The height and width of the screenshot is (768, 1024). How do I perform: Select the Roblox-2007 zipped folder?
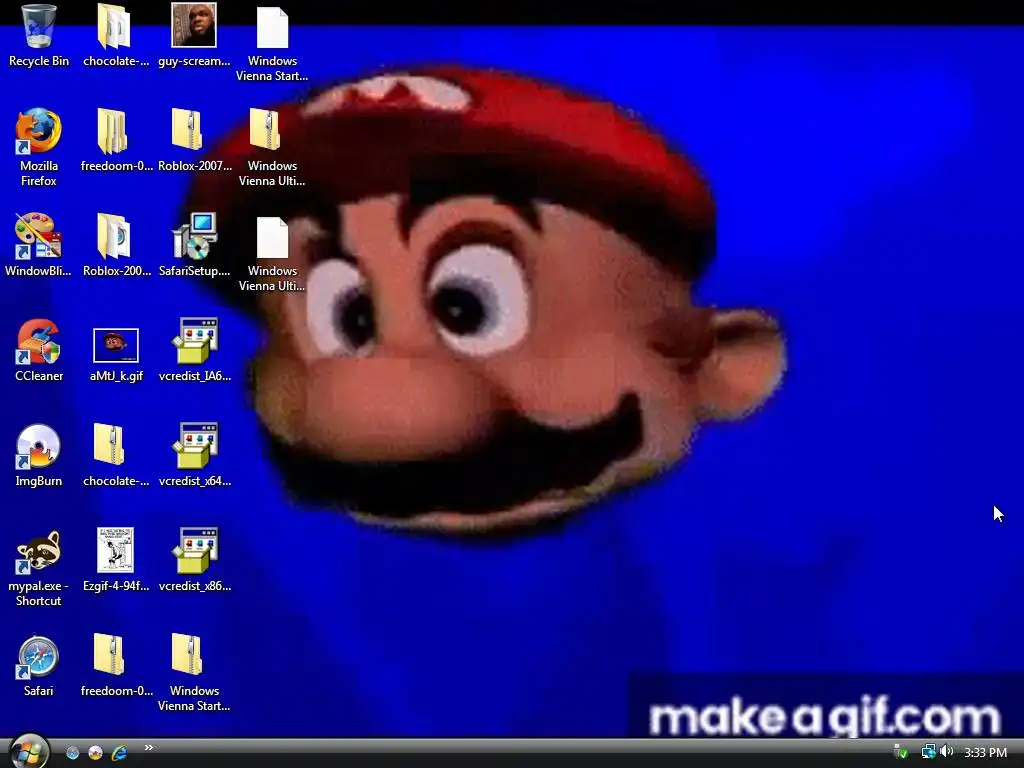click(x=187, y=129)
